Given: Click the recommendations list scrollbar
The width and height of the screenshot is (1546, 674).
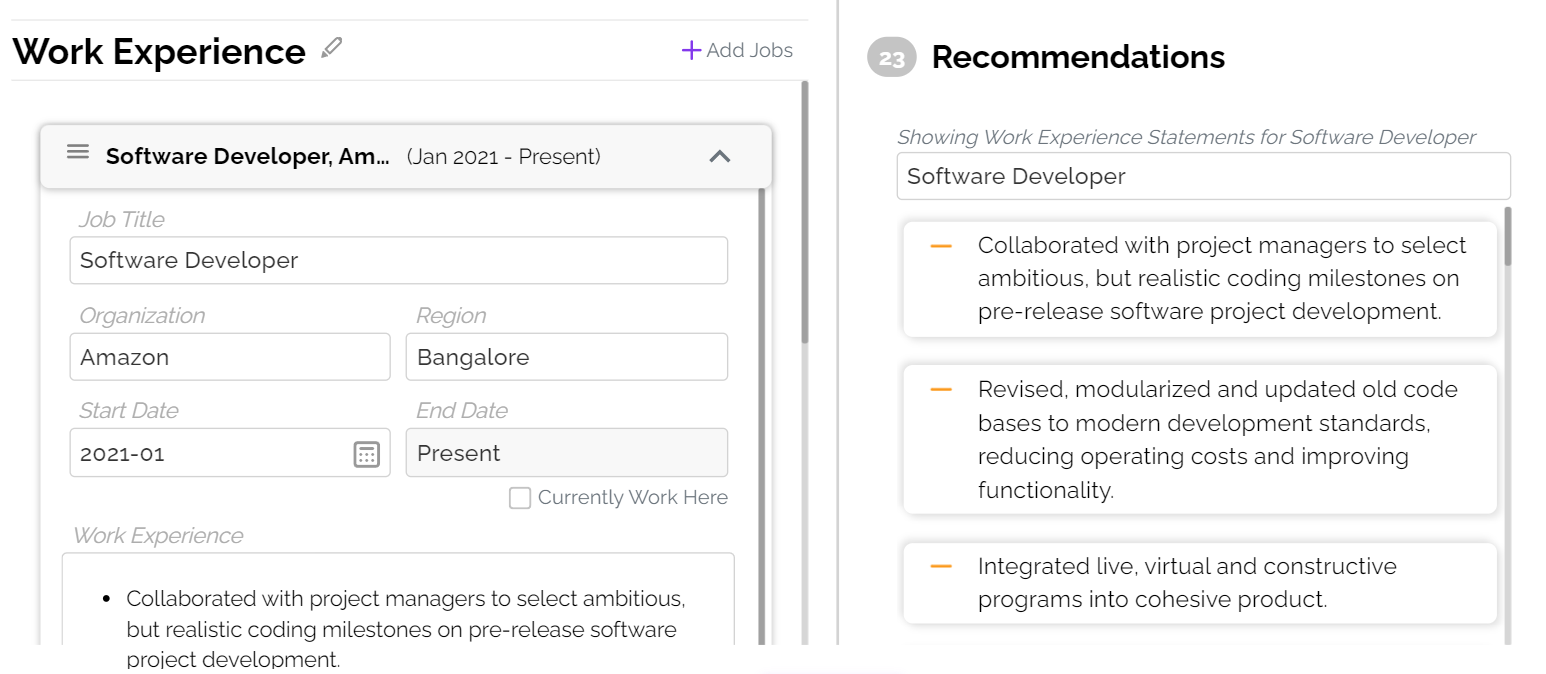Looking at the screenshot, I should pyautogui.click(x=1508, y=238).
